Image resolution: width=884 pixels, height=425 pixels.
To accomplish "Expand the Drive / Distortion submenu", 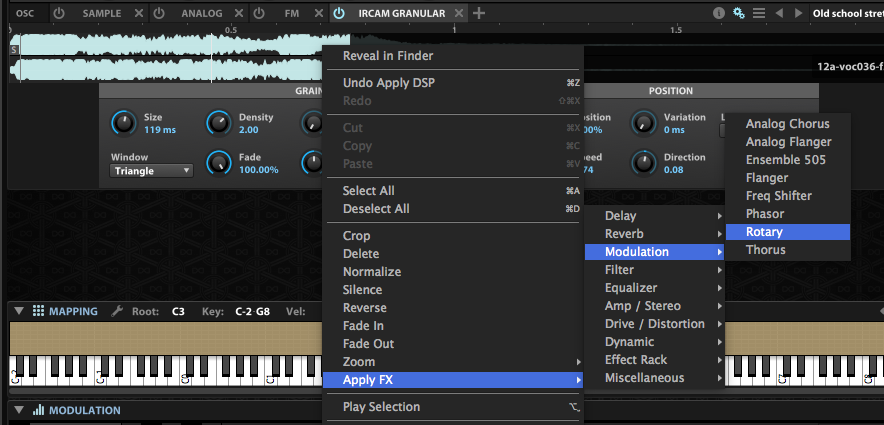I will (655, 324).
